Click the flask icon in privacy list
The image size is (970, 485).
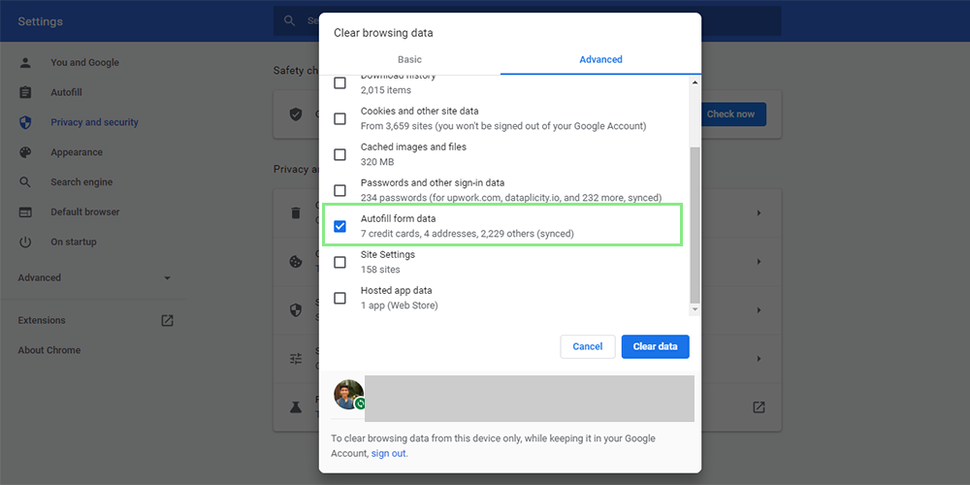click(x=296, y=407)
